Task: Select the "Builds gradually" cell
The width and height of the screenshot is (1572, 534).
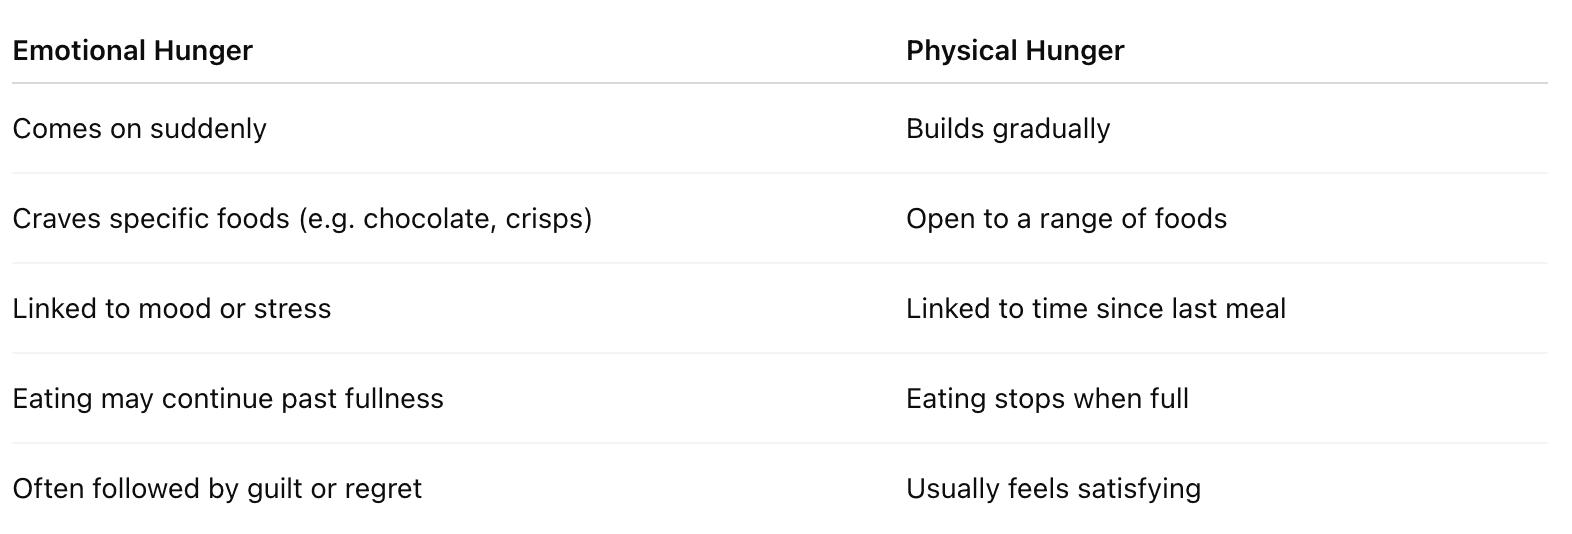Action: [x=1008, y=129]
